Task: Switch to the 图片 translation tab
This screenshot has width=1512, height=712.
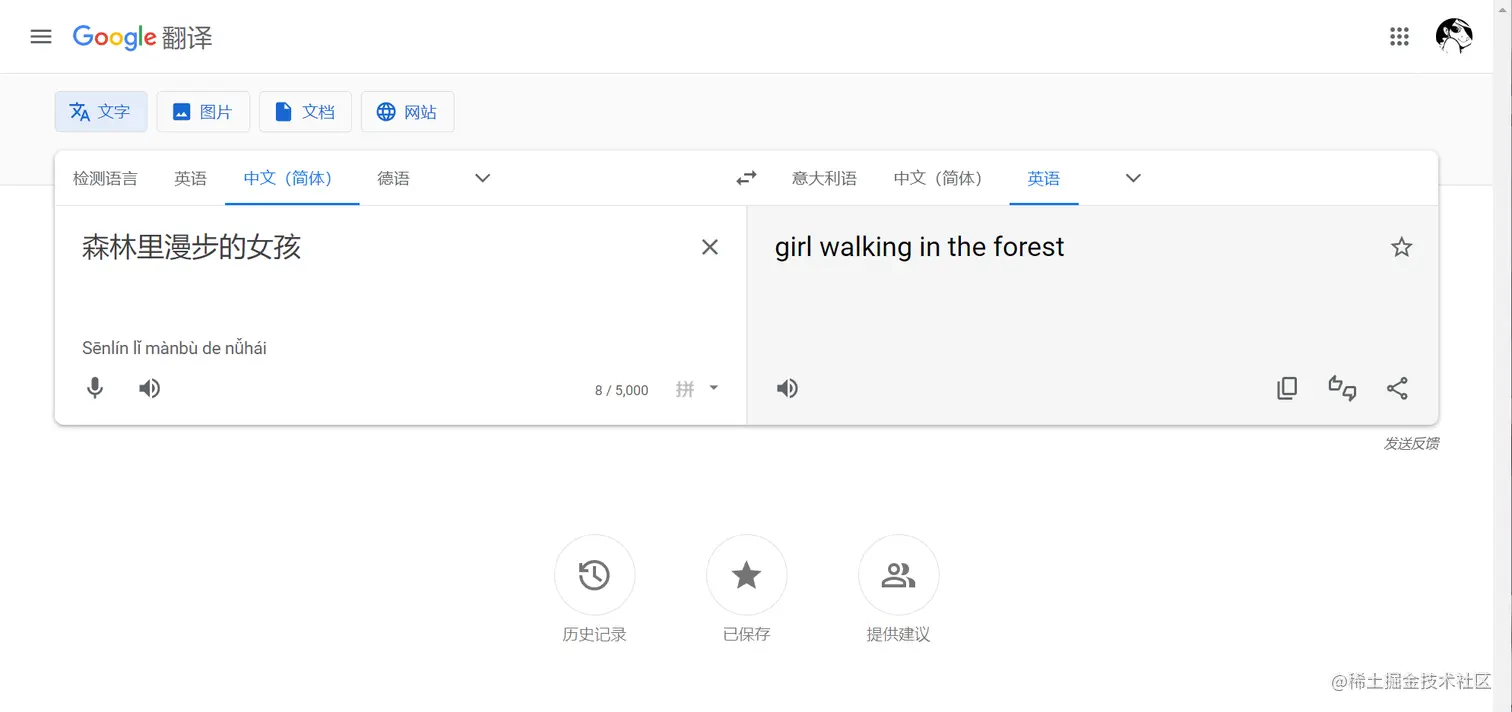Action: point(203,111)
